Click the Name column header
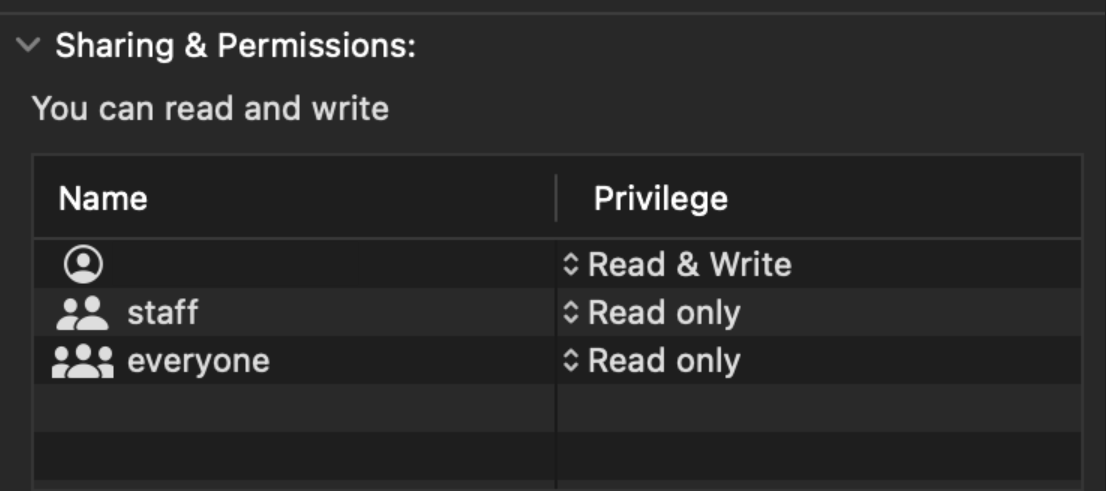The image size is (1106, 491). [103, 198]
